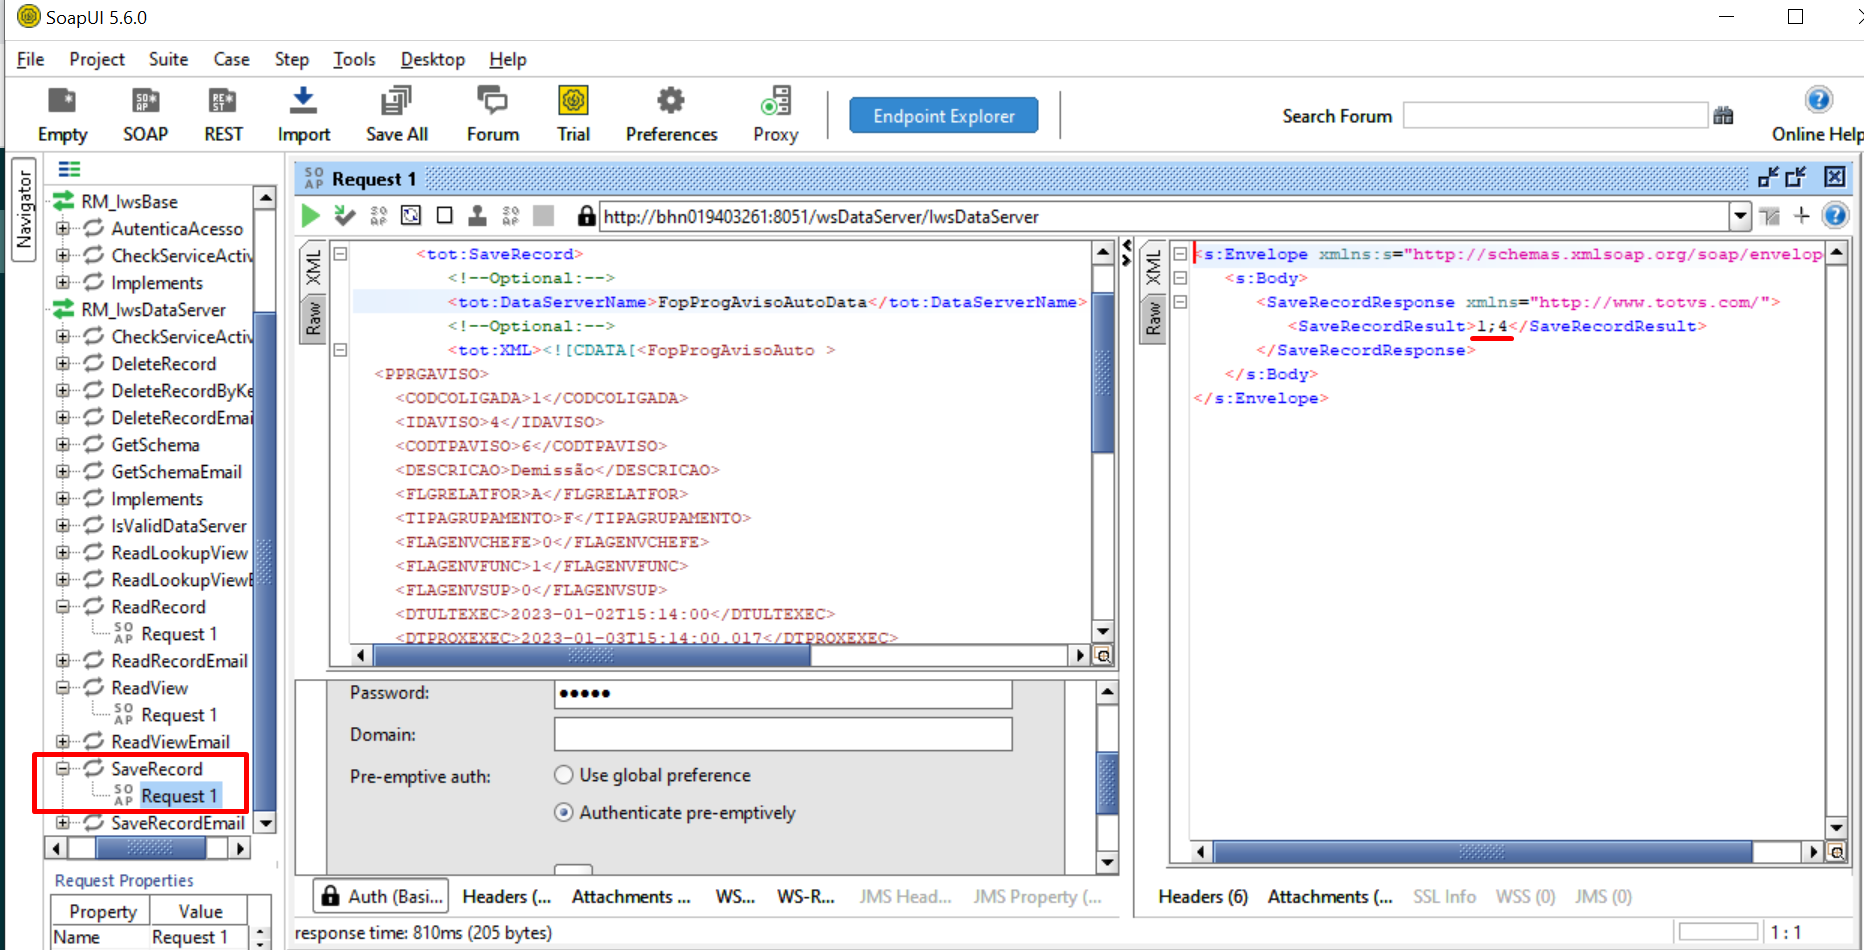Click the Import project icon
This screenshot has width=1864, height=950.
click(303, 115)
